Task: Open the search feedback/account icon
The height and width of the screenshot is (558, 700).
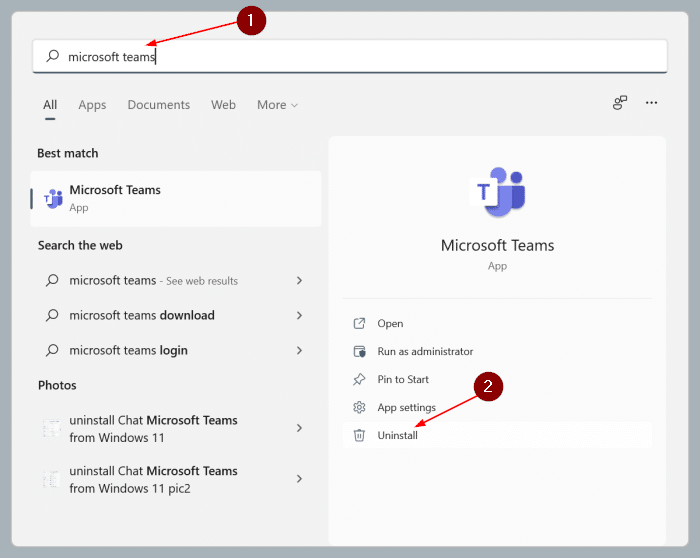Action: point(620,103)
